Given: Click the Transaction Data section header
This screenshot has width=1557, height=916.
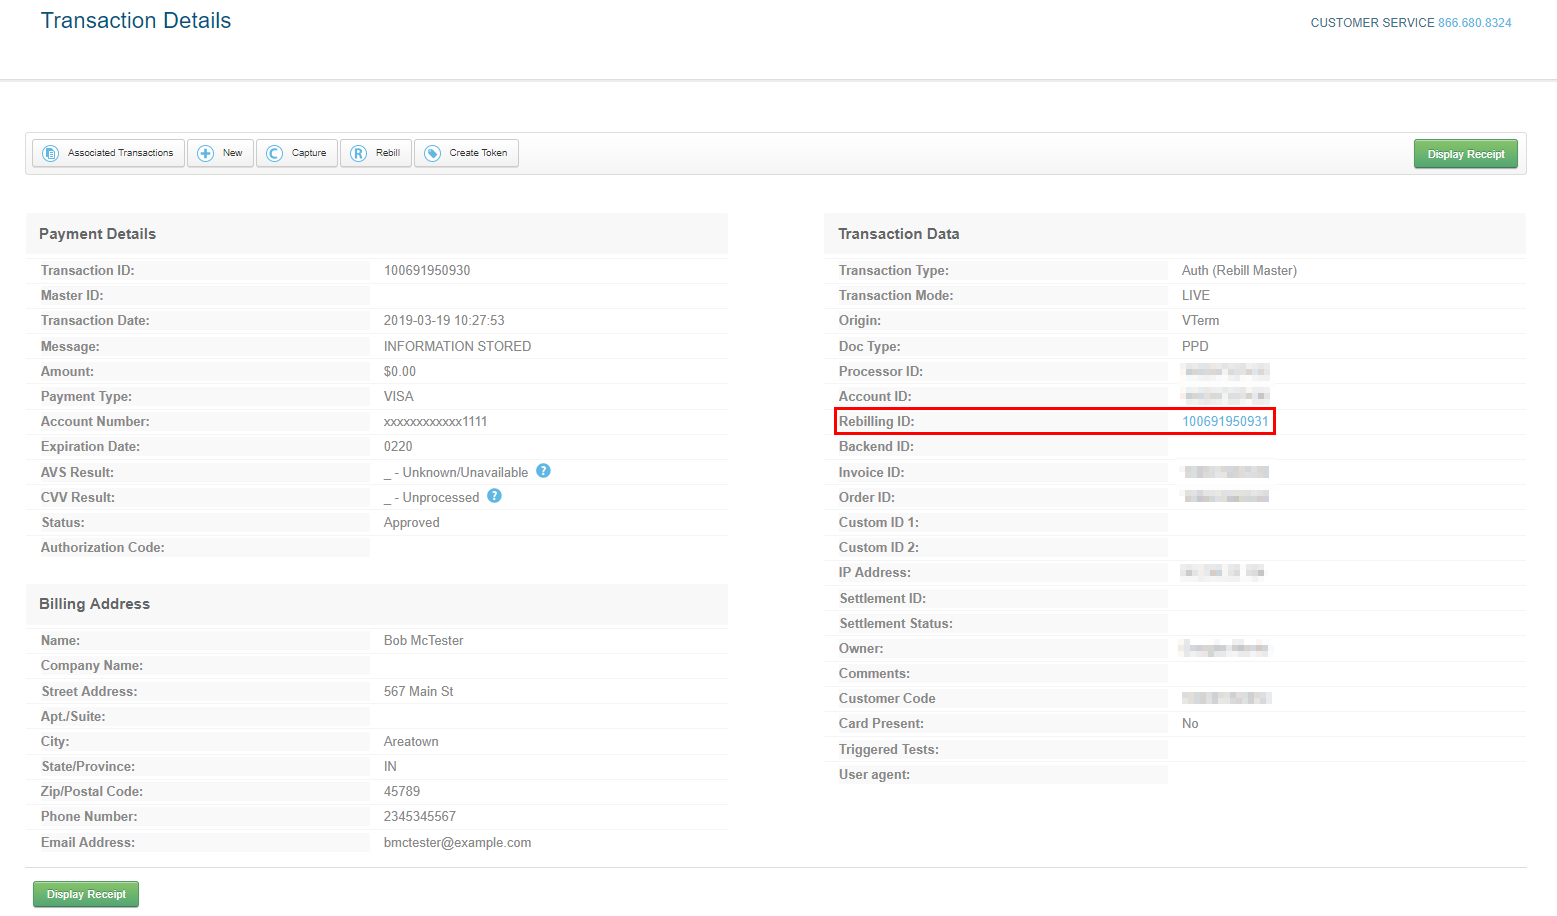Looking at the screenshot, I should coord(898,234).
